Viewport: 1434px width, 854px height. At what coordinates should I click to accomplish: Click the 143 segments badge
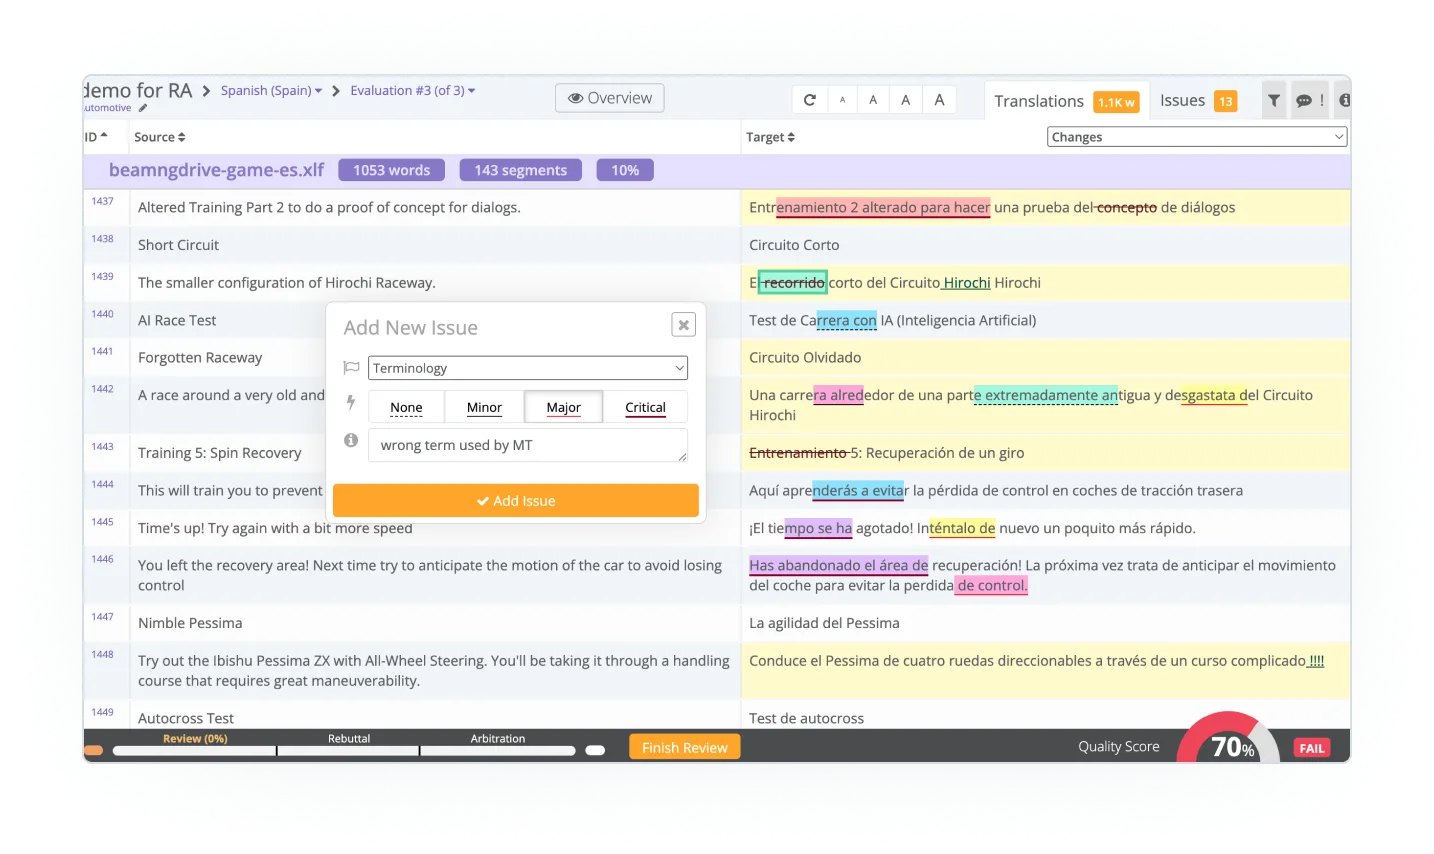[521, 170]
